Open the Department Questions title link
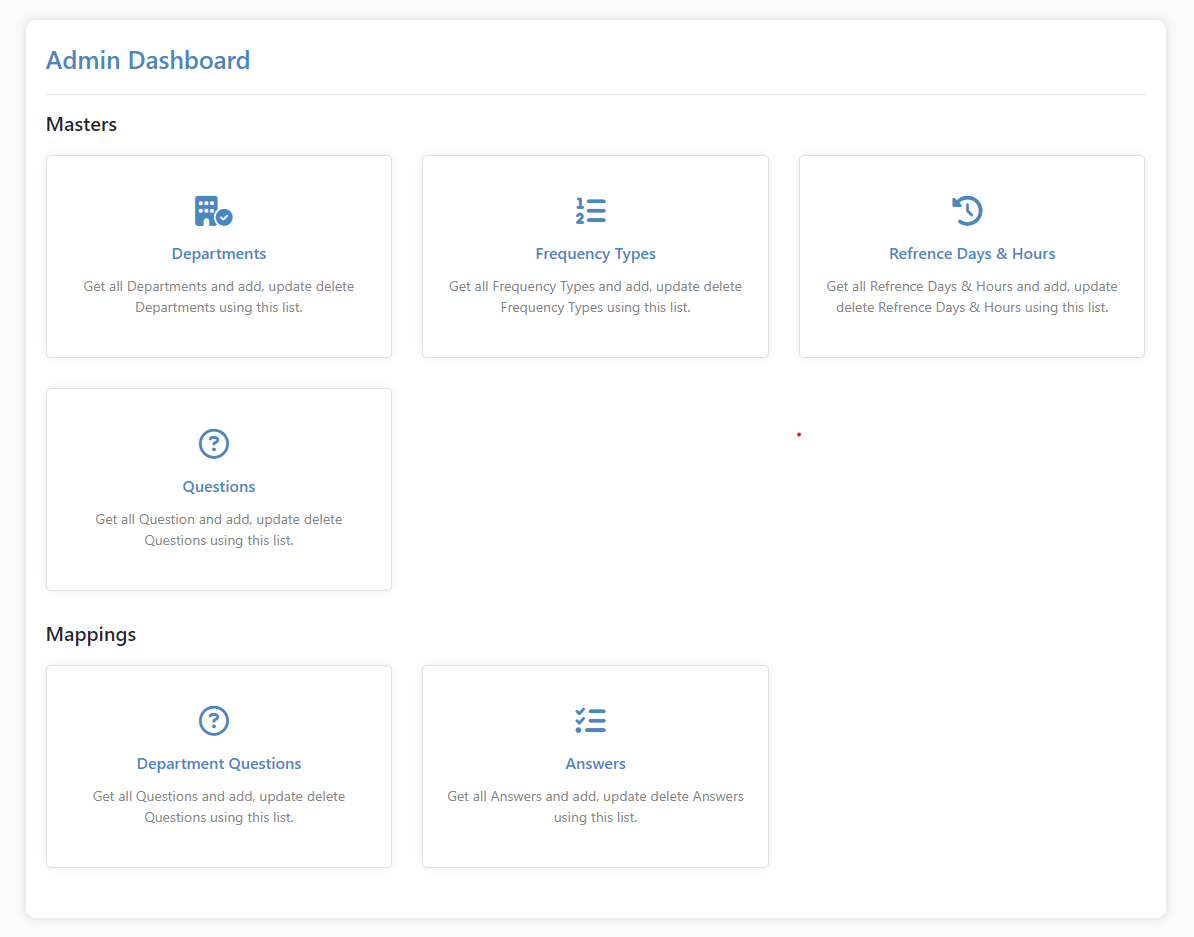This screenshot has height=937, width=1194. [219, 764]
